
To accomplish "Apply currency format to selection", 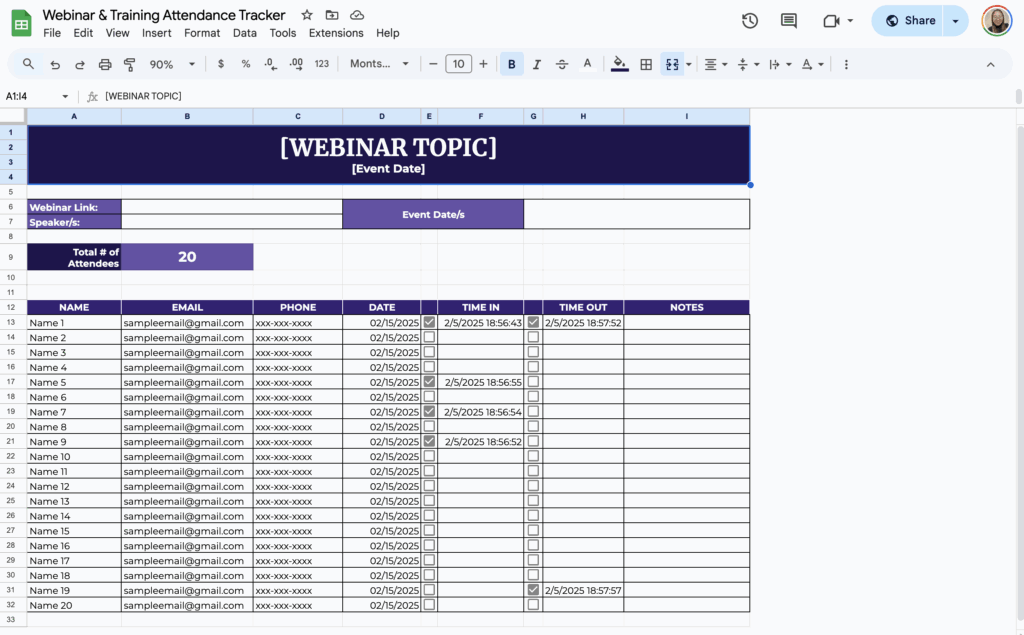I will pos(219,63).
